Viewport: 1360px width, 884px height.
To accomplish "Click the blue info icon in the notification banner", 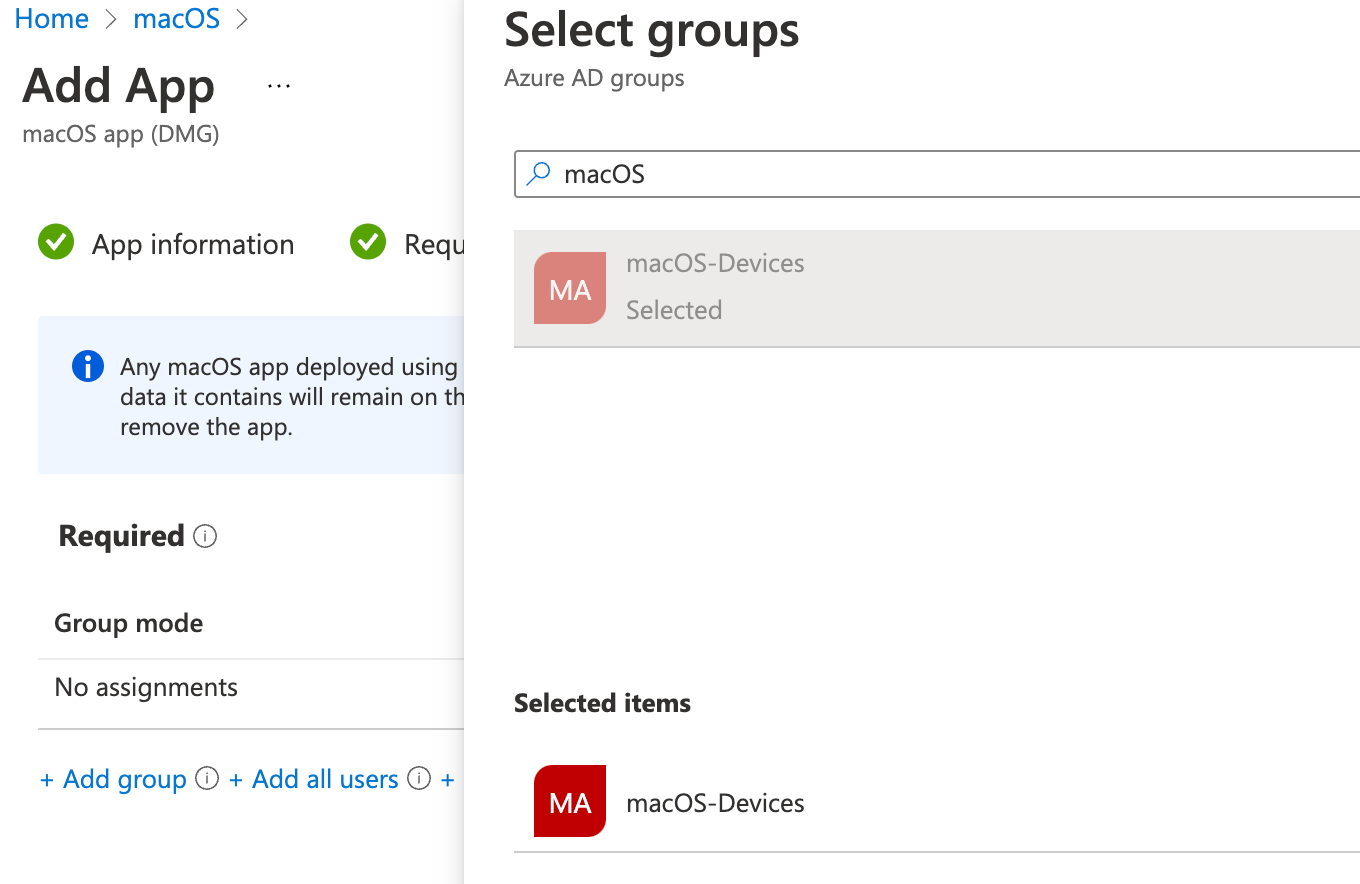I will (x=87, y=366).
